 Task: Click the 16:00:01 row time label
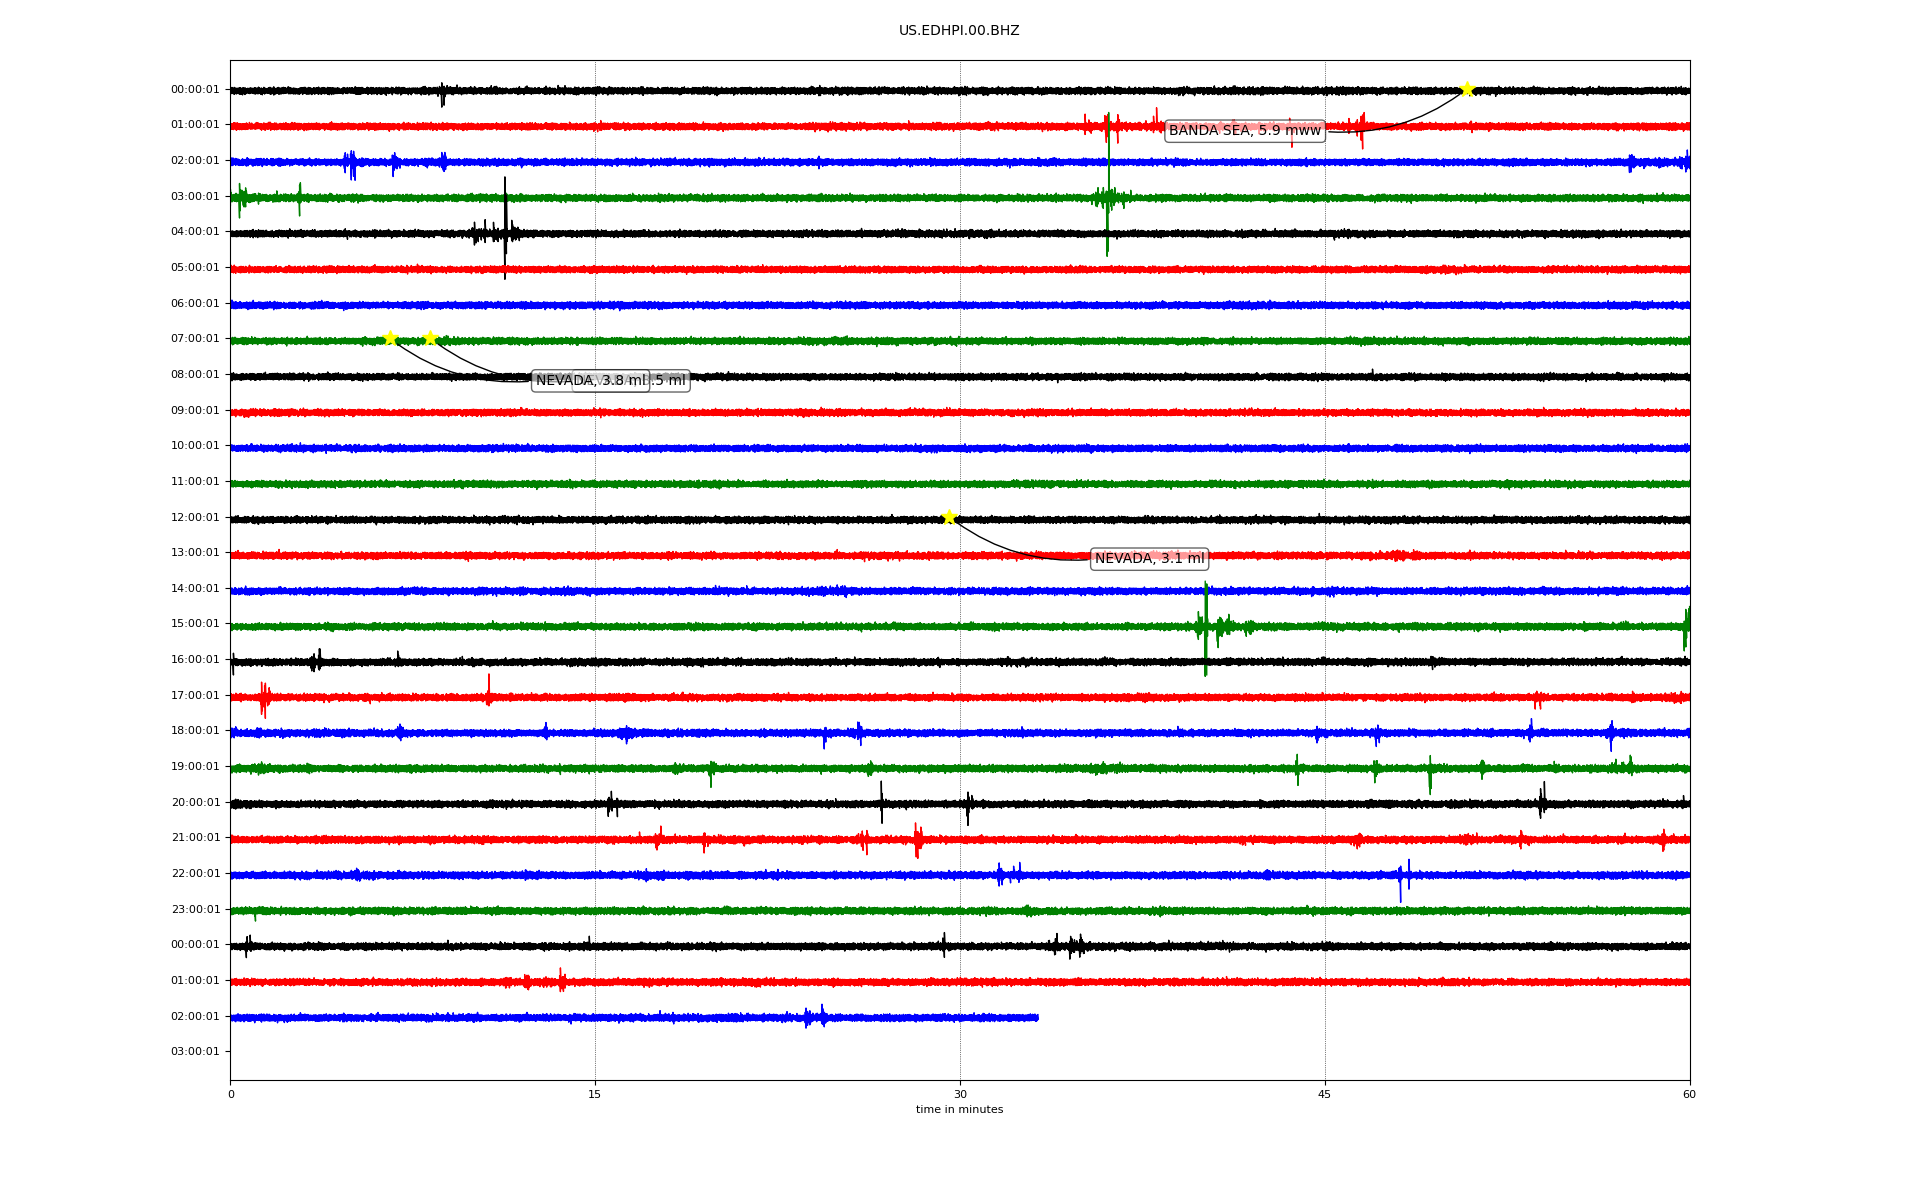[195, 660]
